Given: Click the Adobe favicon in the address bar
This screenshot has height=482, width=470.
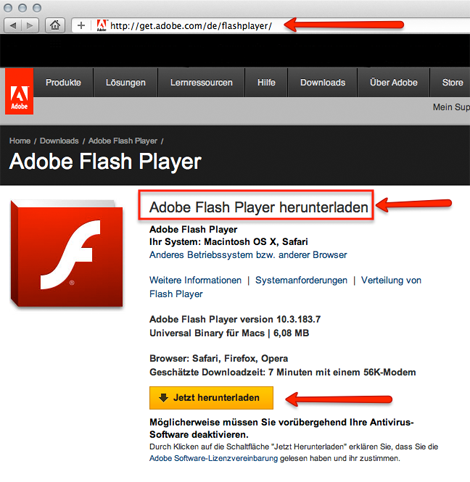Looking at the screenshot, I should click(x=101, y=25).
